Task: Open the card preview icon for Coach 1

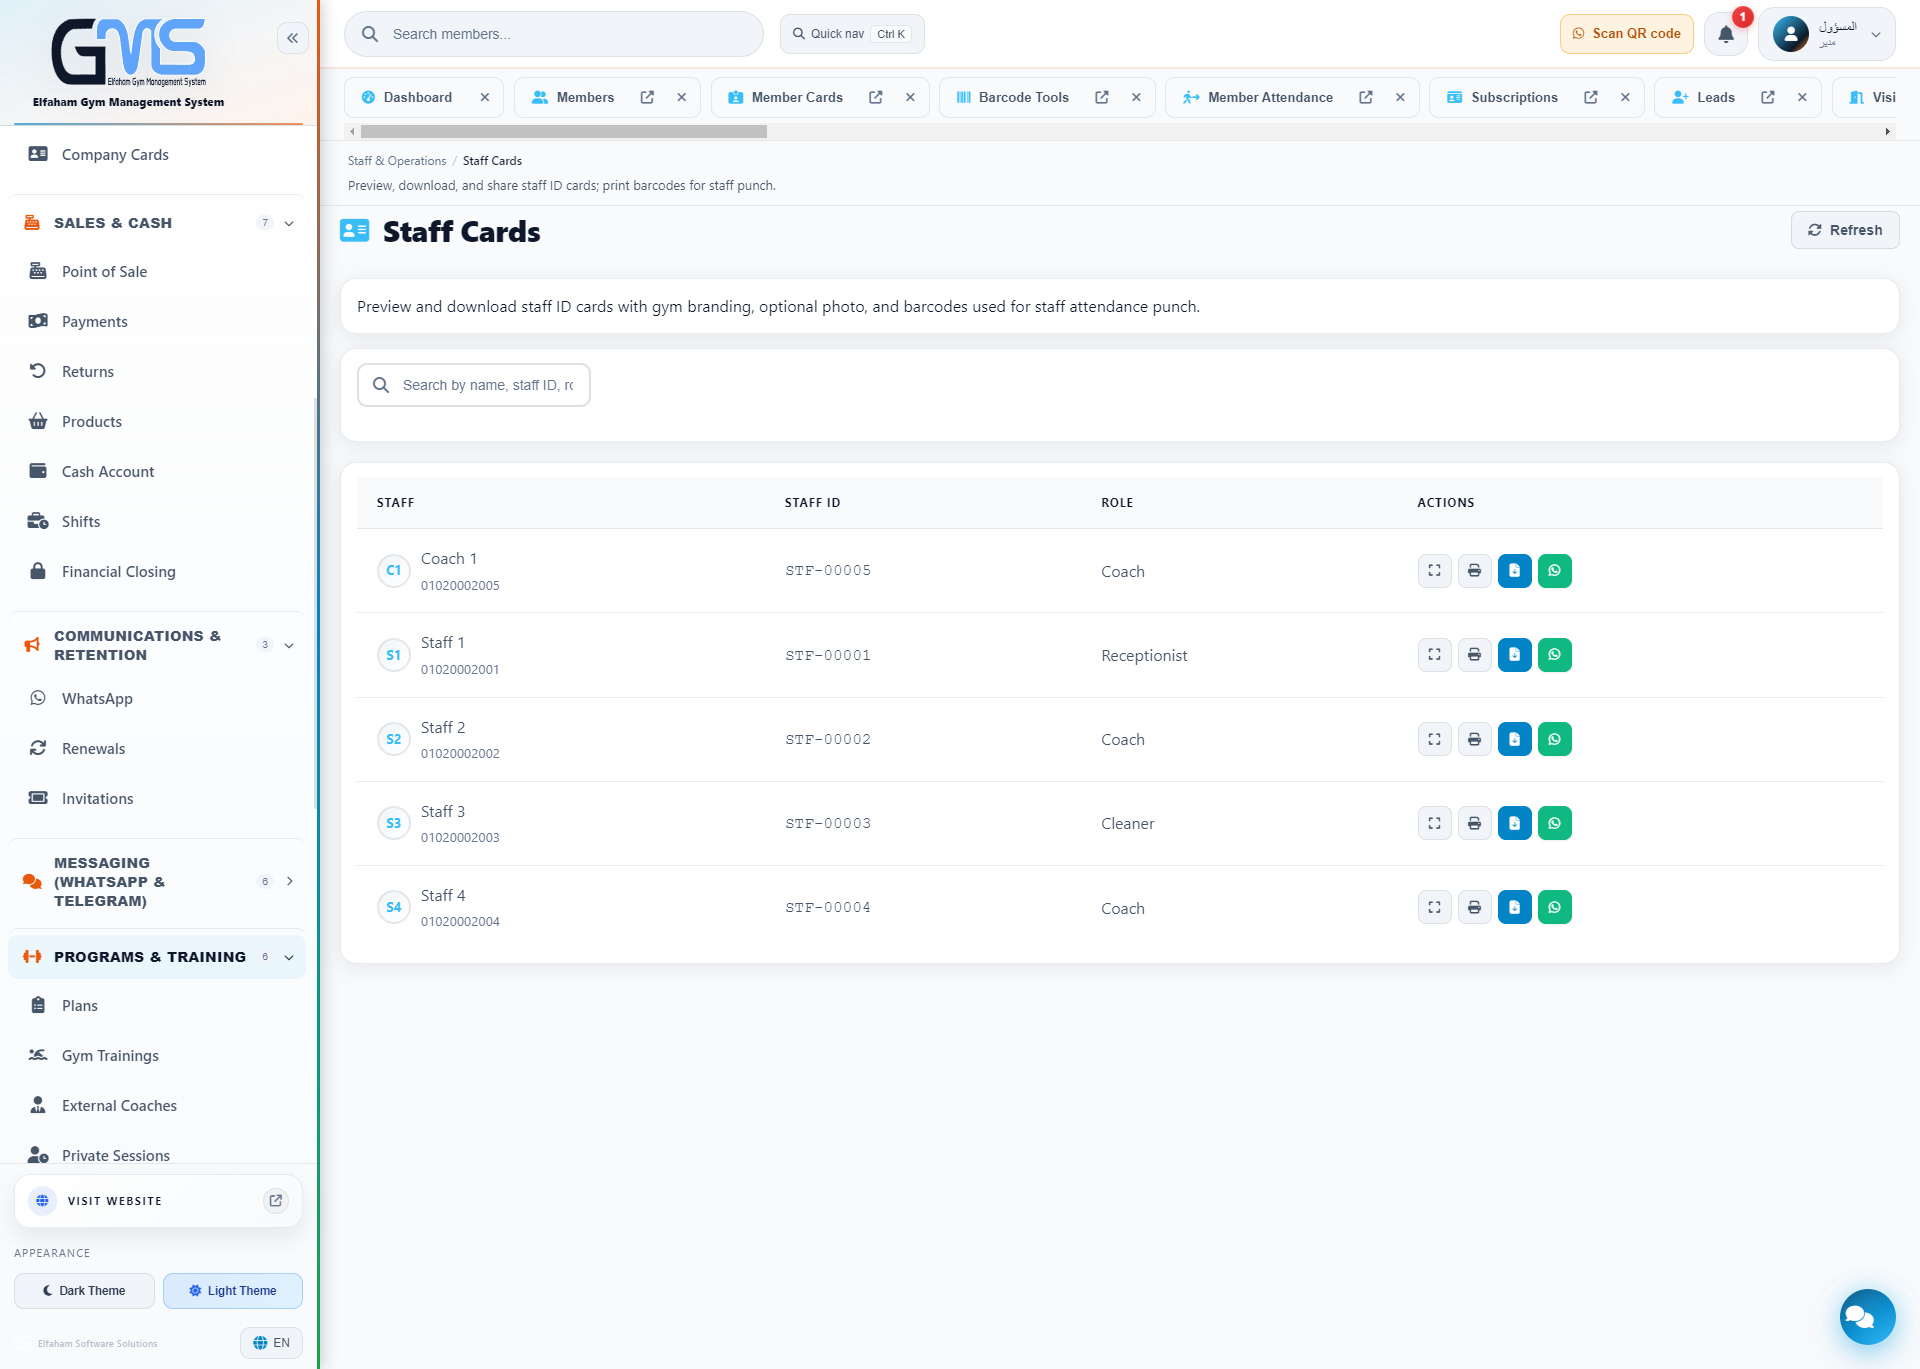Action: [1434, 571]
